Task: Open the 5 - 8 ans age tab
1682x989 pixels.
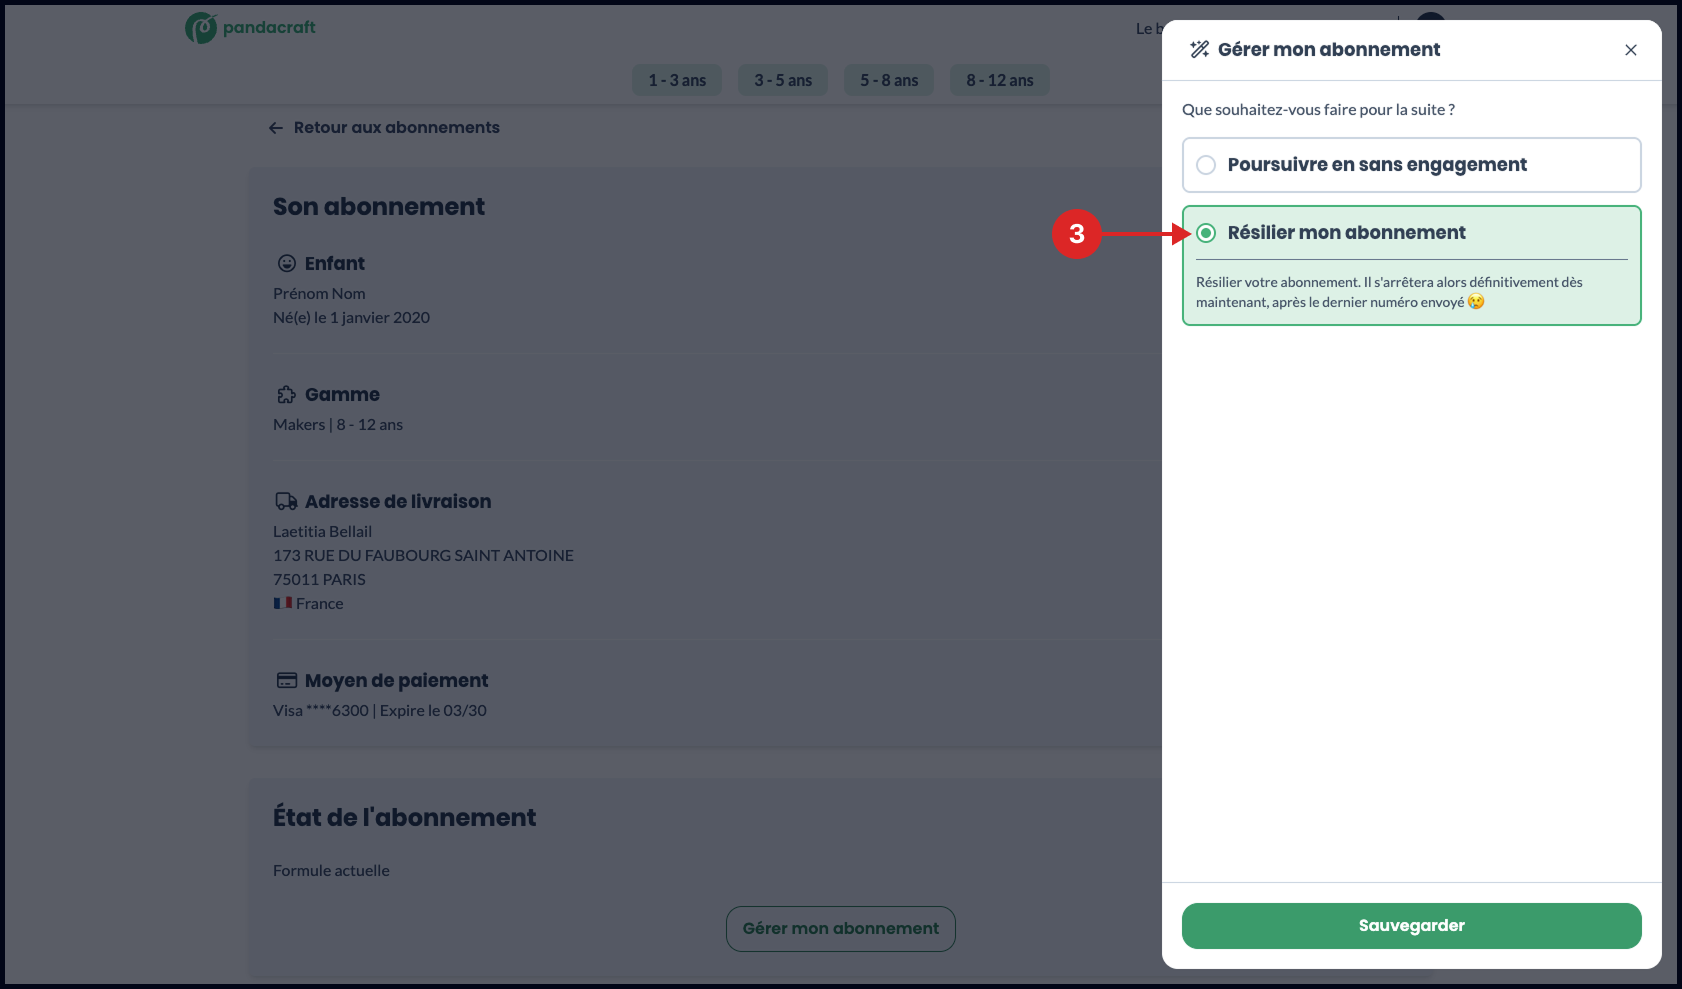Action: 889,80
